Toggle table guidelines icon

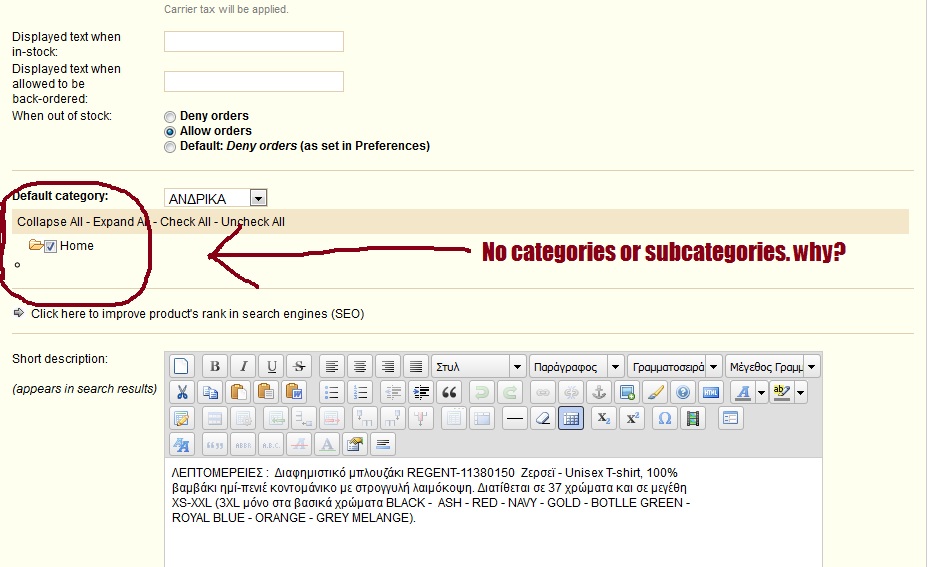(x=571, y=419)
